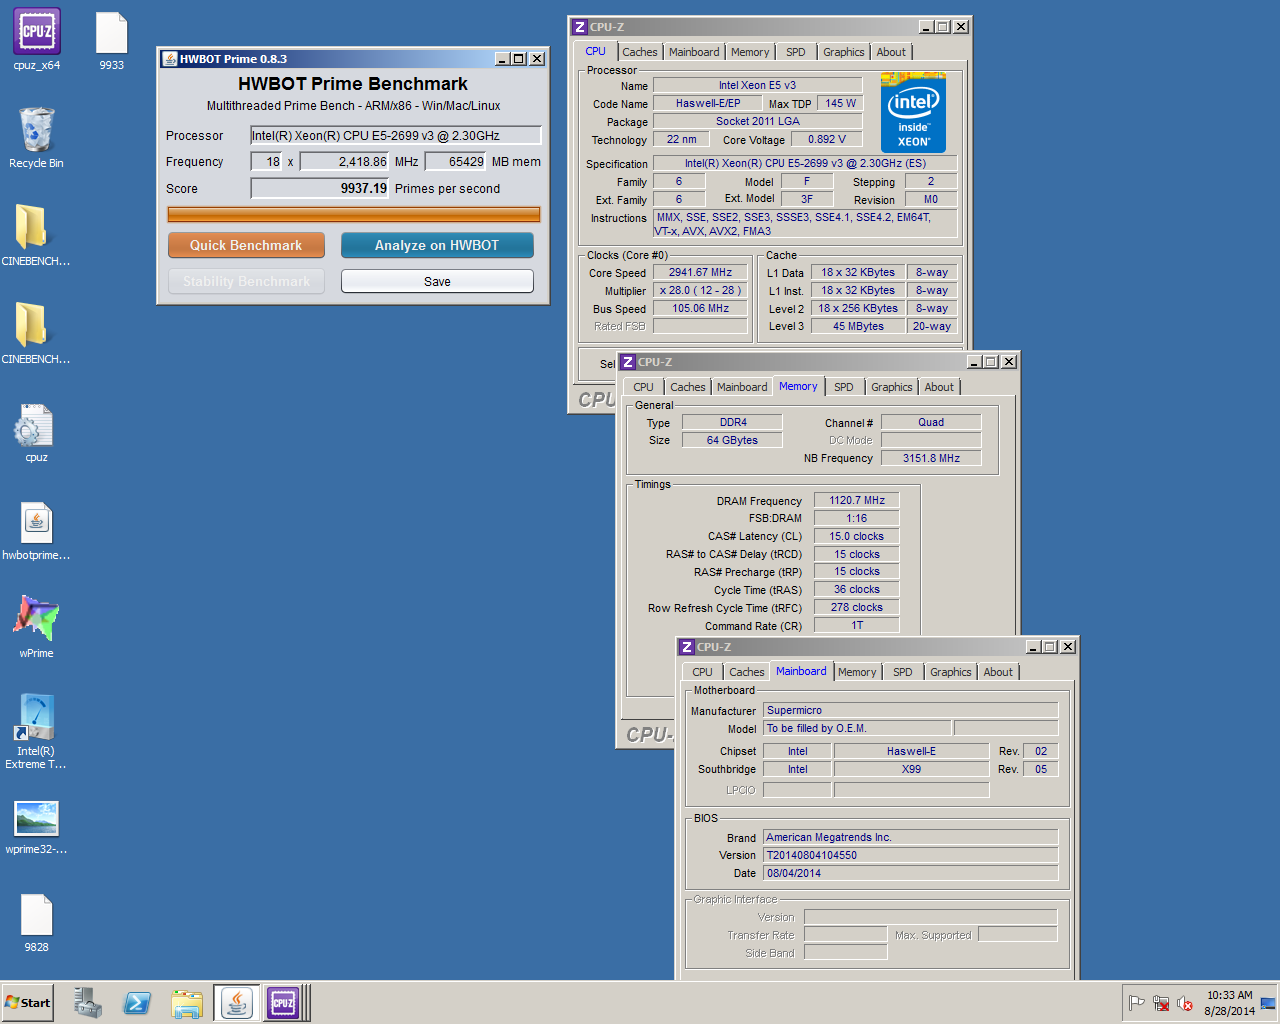Click the disabled Stability Benchmark button
The image size is (1280, 1024).
pos(246,281)
